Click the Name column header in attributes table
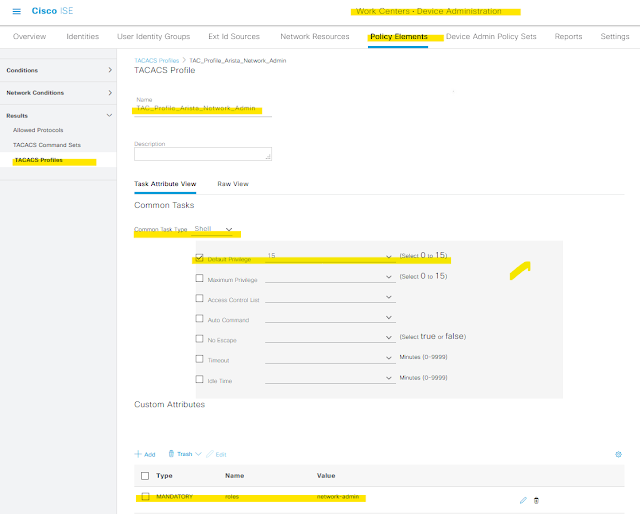The height and width of the screenshot is (514, 640). point(235,476)
